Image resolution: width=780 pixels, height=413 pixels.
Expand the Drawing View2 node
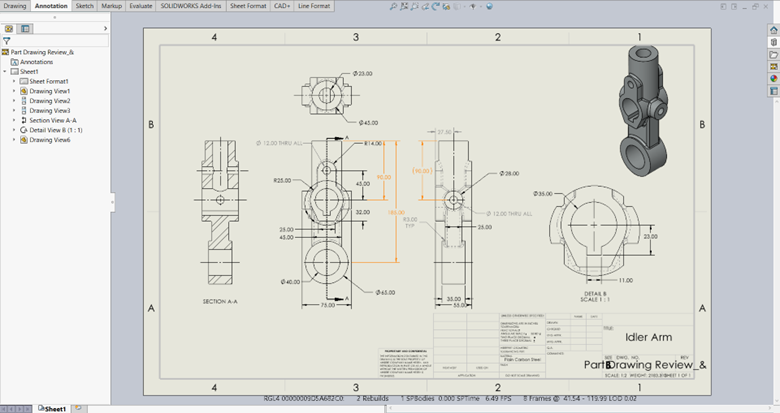click(x=14, y=101)
